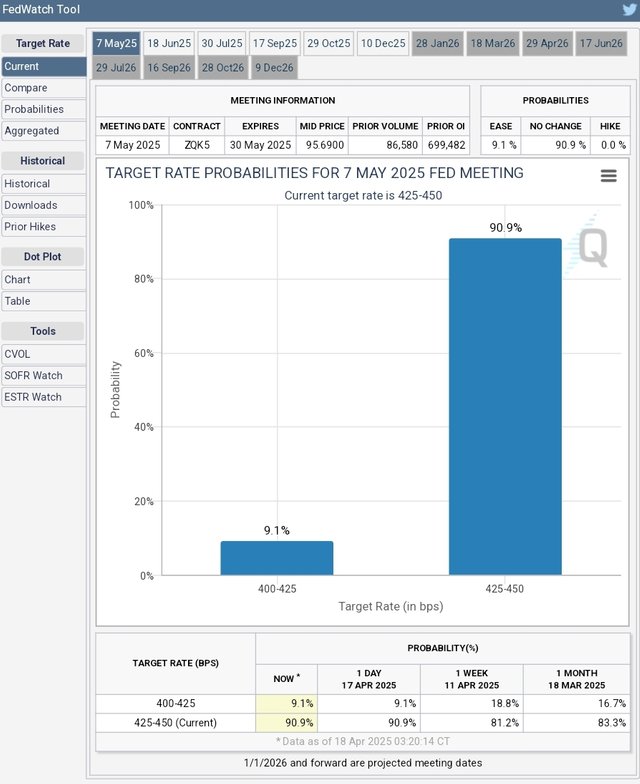Screen dimensions: 640x784
Task: Click the 425-450 (Current) row label
Action: [176, 723]
